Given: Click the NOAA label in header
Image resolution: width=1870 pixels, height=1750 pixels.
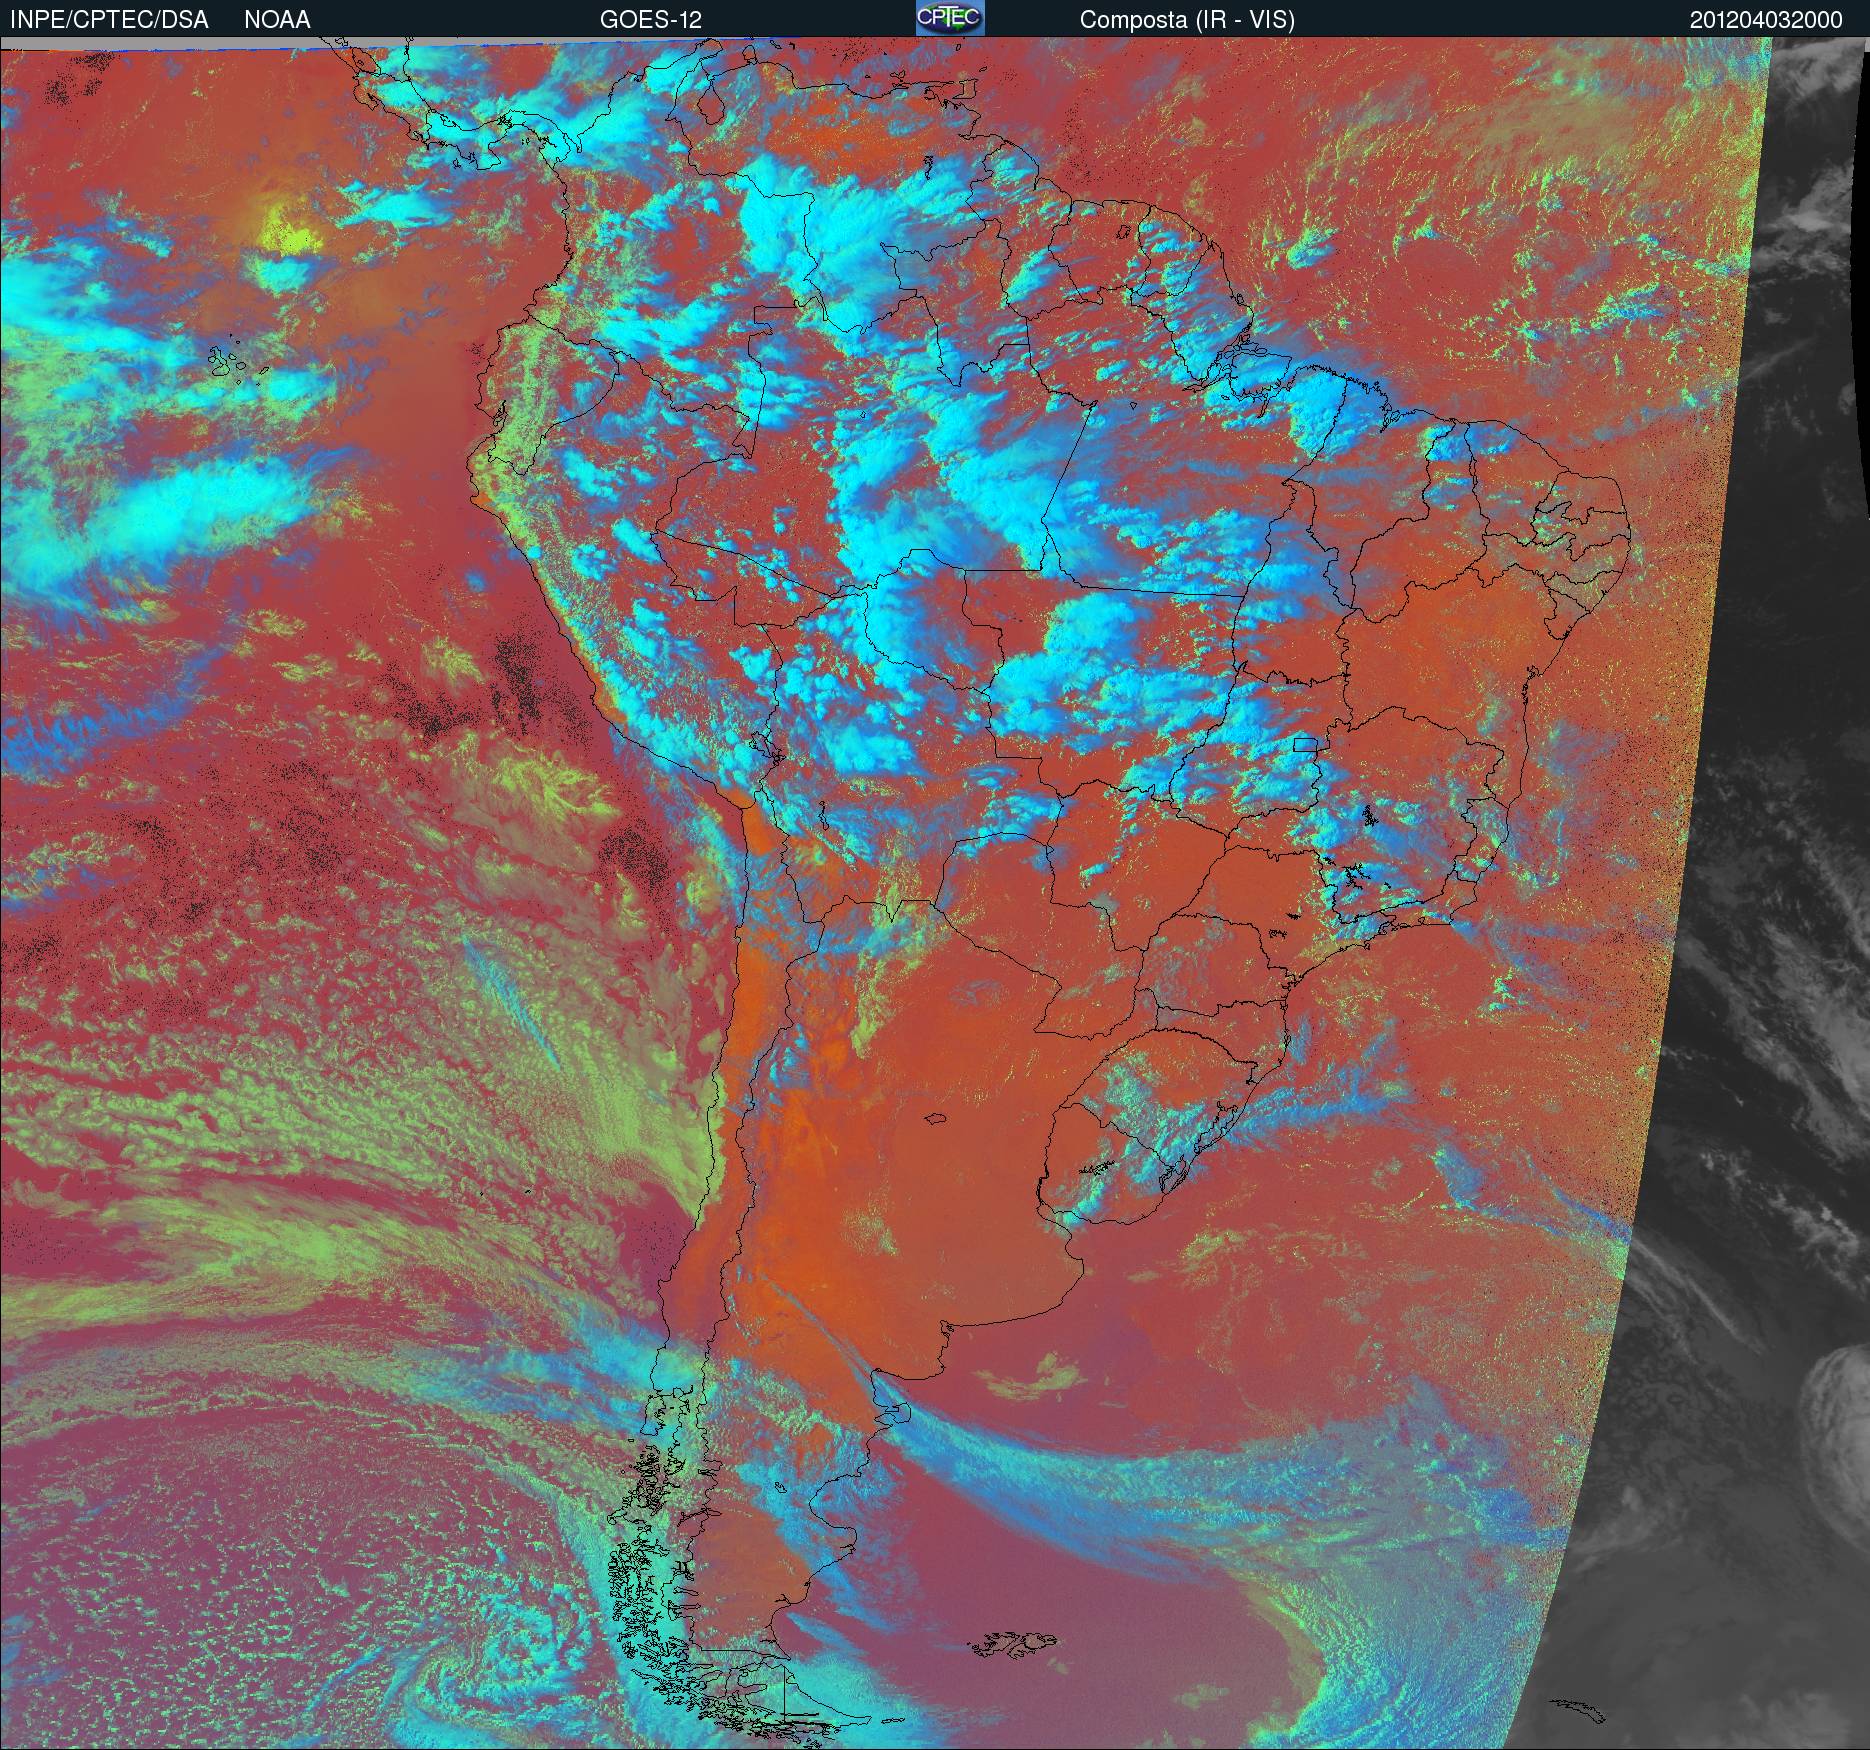Looking at the screenshot, I should tap(277, 20).
